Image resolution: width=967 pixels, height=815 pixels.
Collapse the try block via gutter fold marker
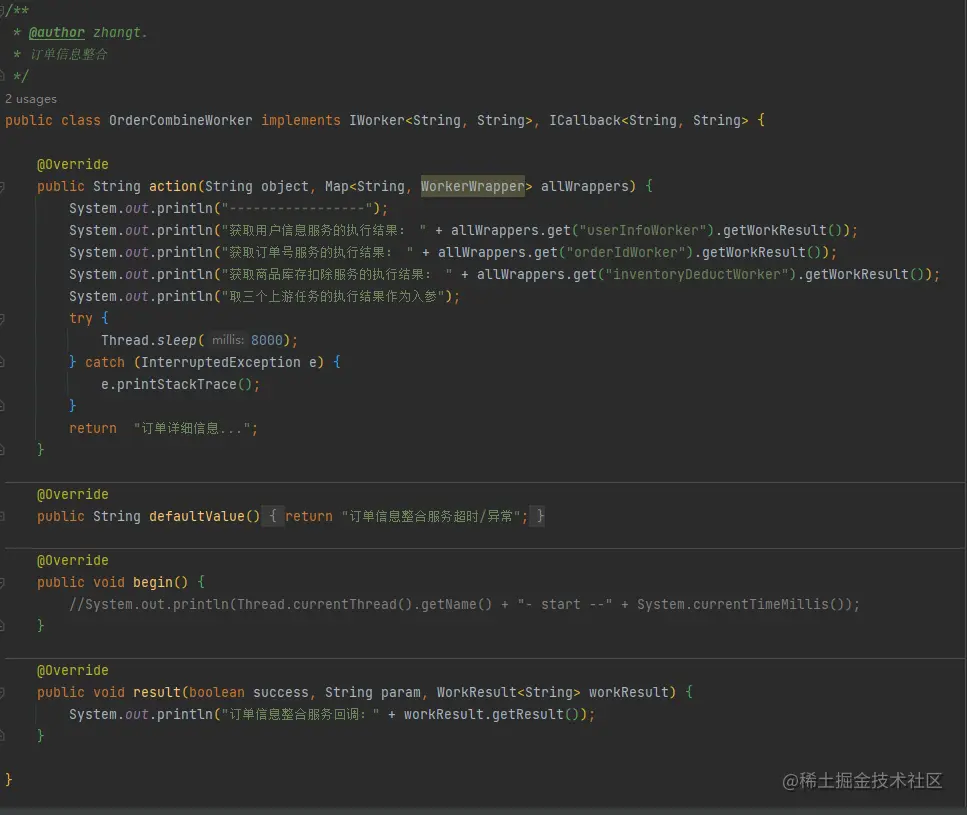(2, 318)
